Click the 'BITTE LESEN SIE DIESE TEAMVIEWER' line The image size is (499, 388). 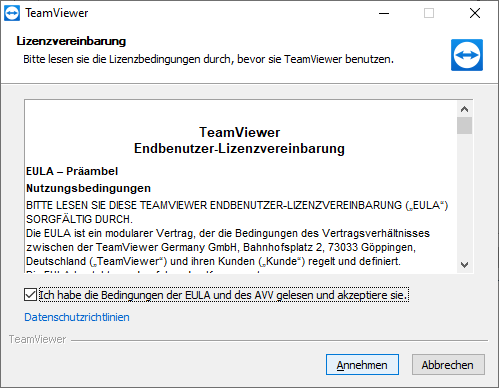(237, 205)
